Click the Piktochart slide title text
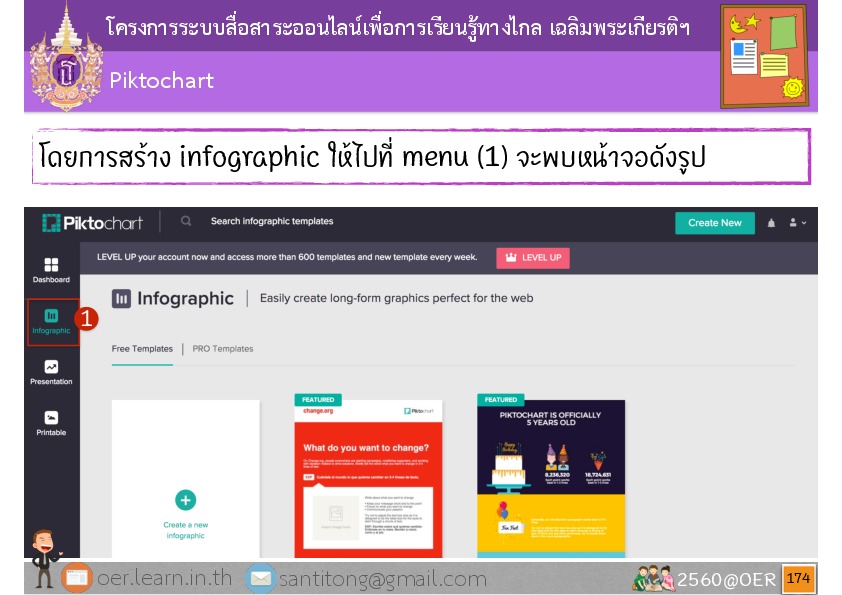 (x=162, y=81)
